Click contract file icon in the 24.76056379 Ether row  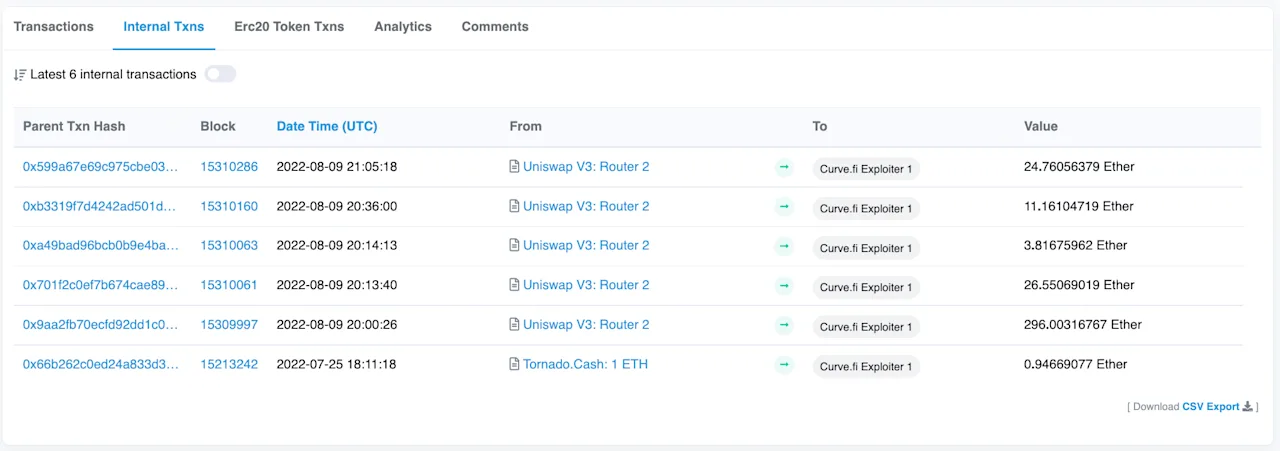514,167
